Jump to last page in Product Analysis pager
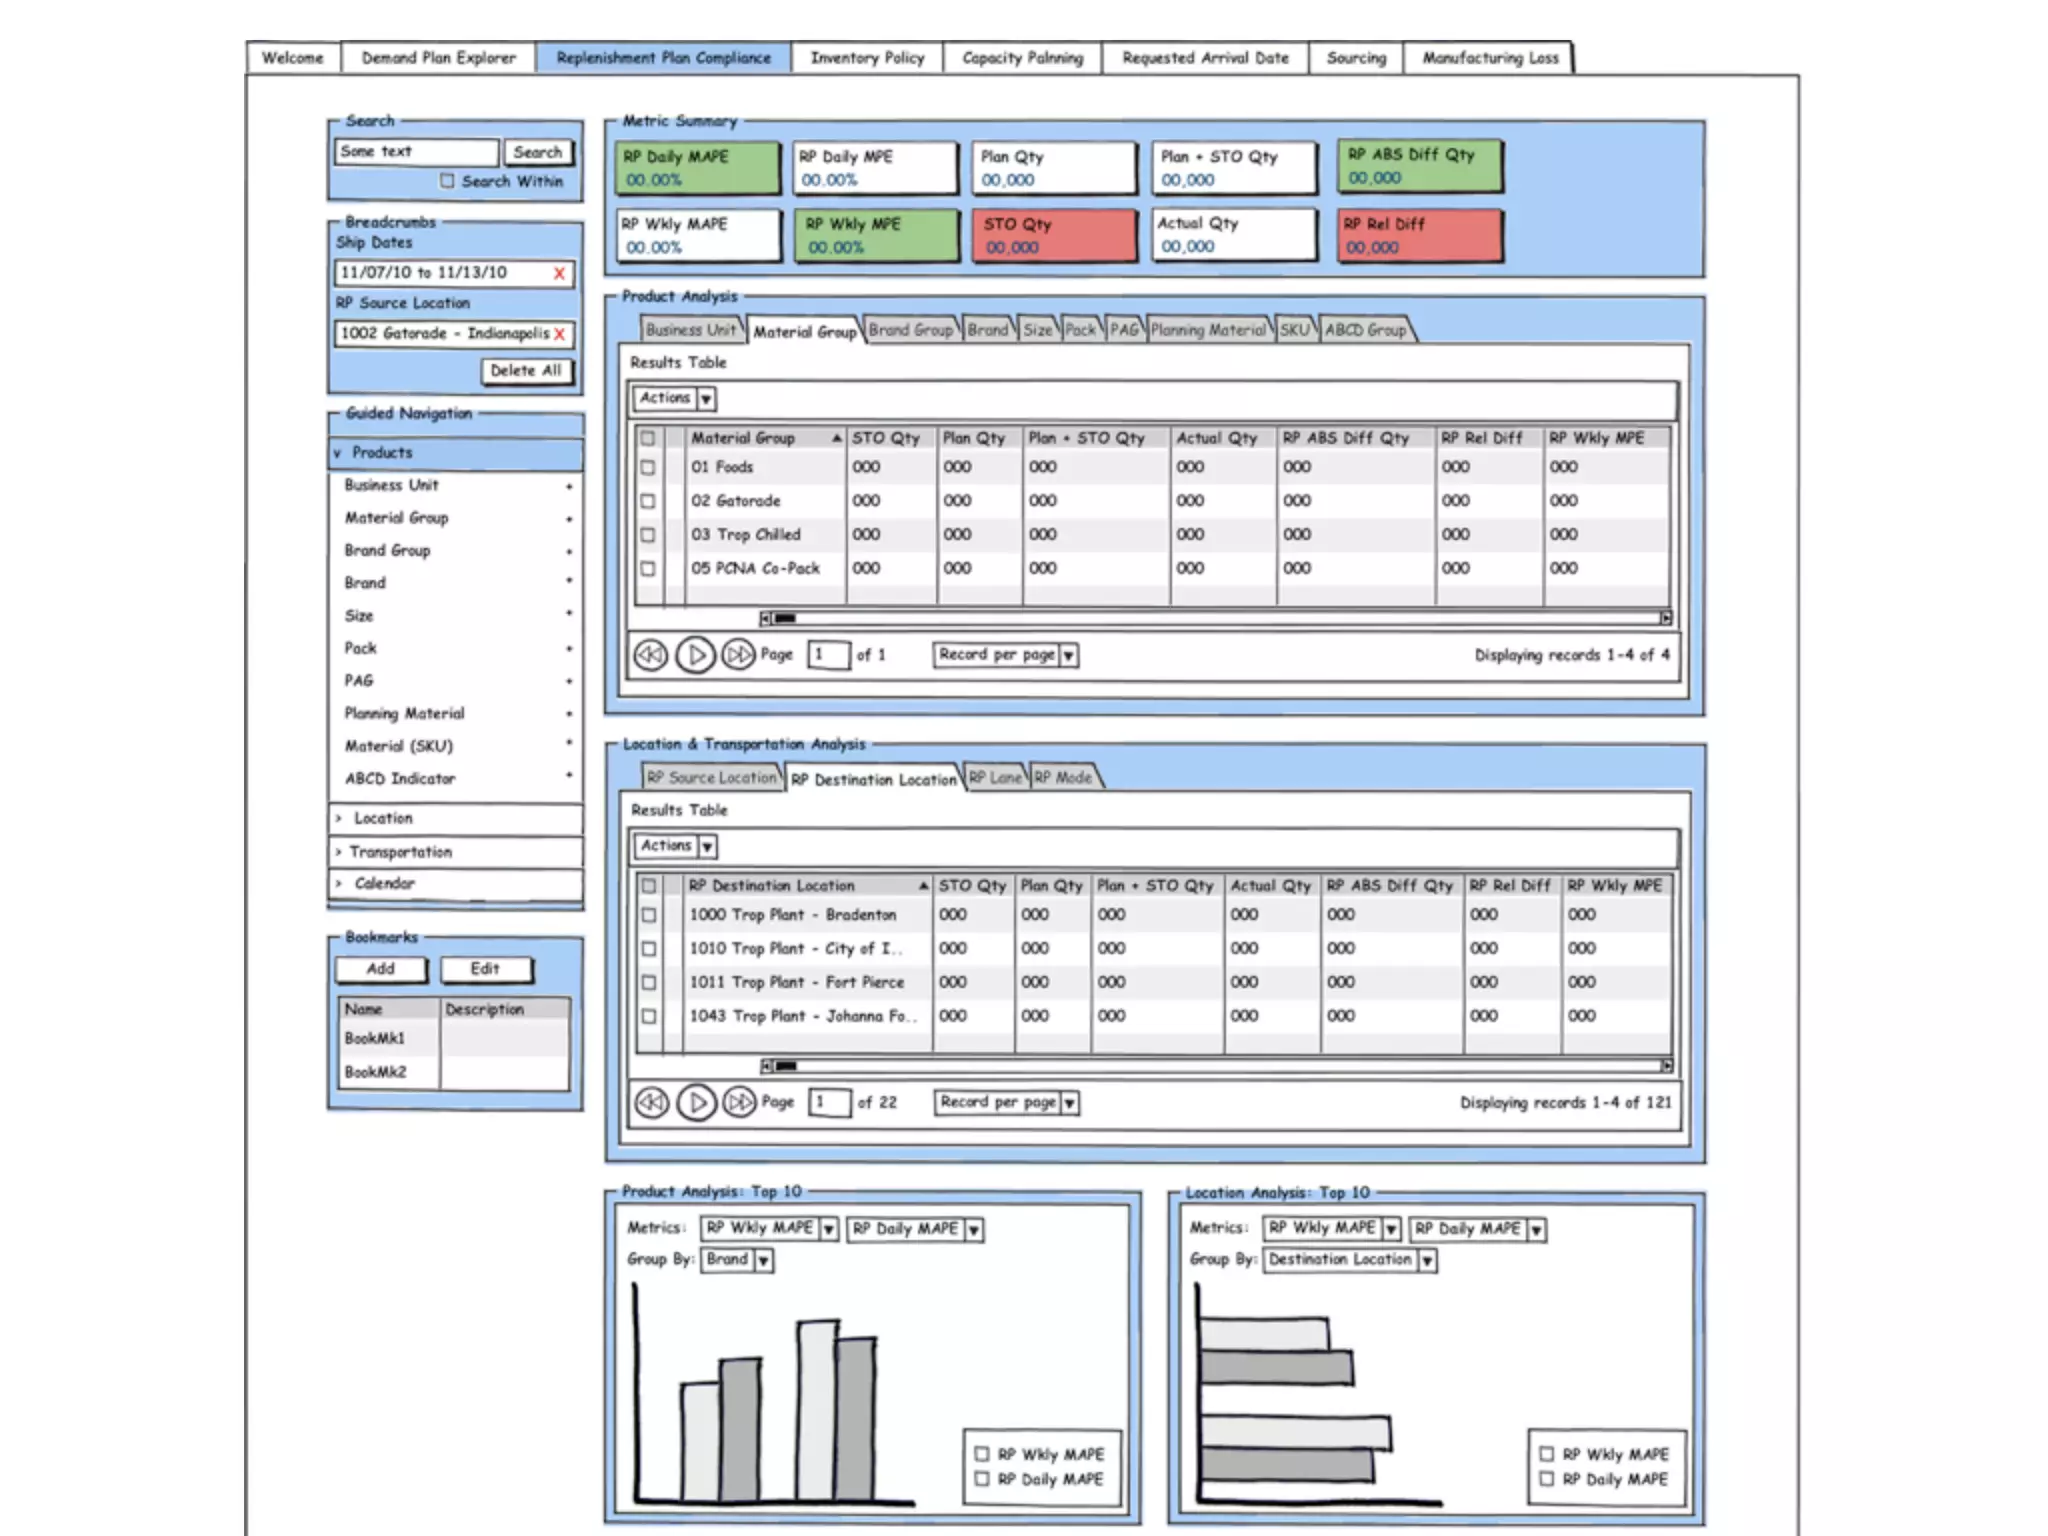2048x1536 pixels. [739, 655]
